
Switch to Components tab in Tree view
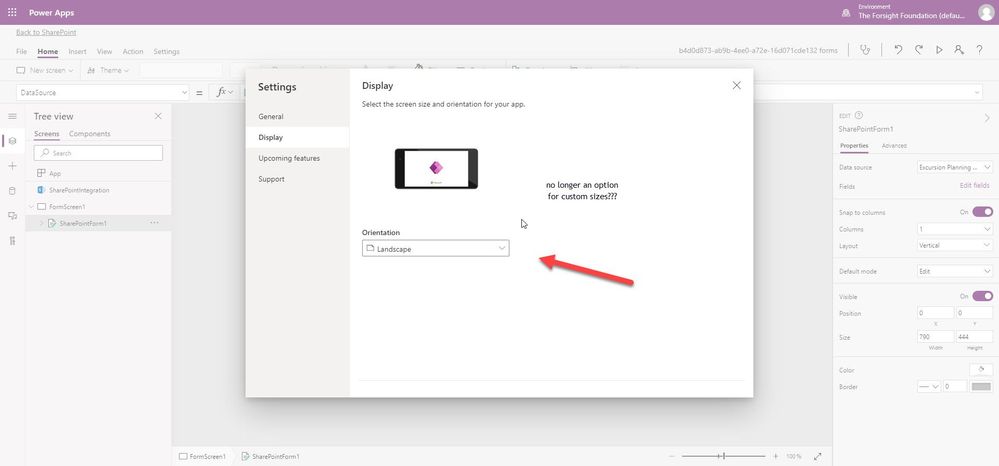tap(90, 134)
